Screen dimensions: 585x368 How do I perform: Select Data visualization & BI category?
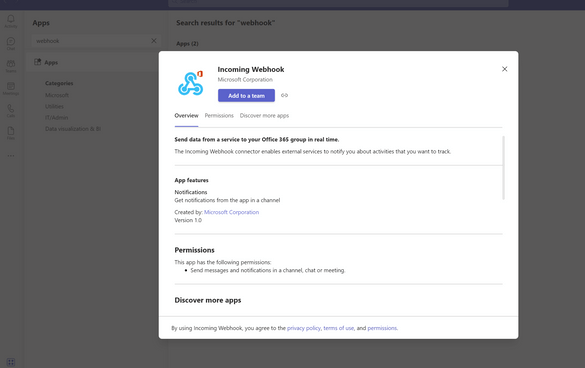tap(73, 129)
